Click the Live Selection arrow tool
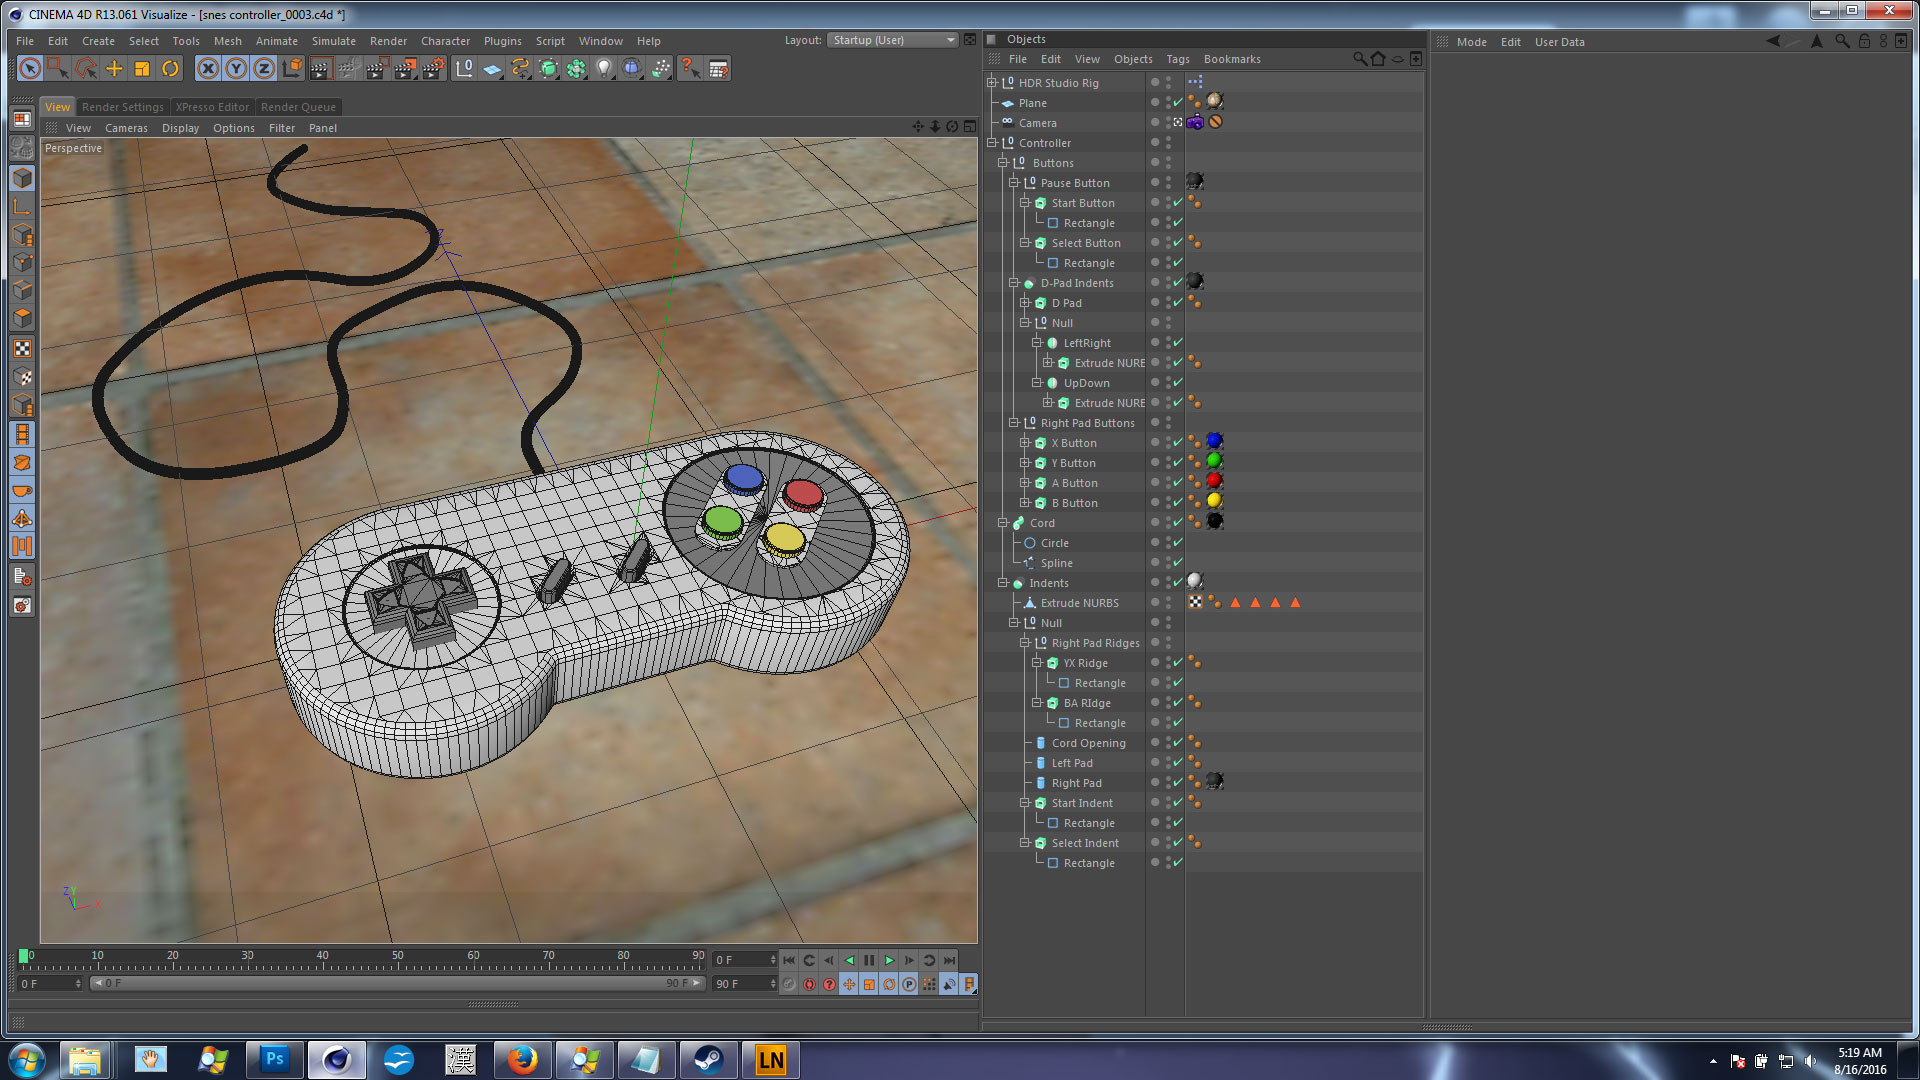The width and height of the screenshot is (1920, 1080). (x=30, y=69)
